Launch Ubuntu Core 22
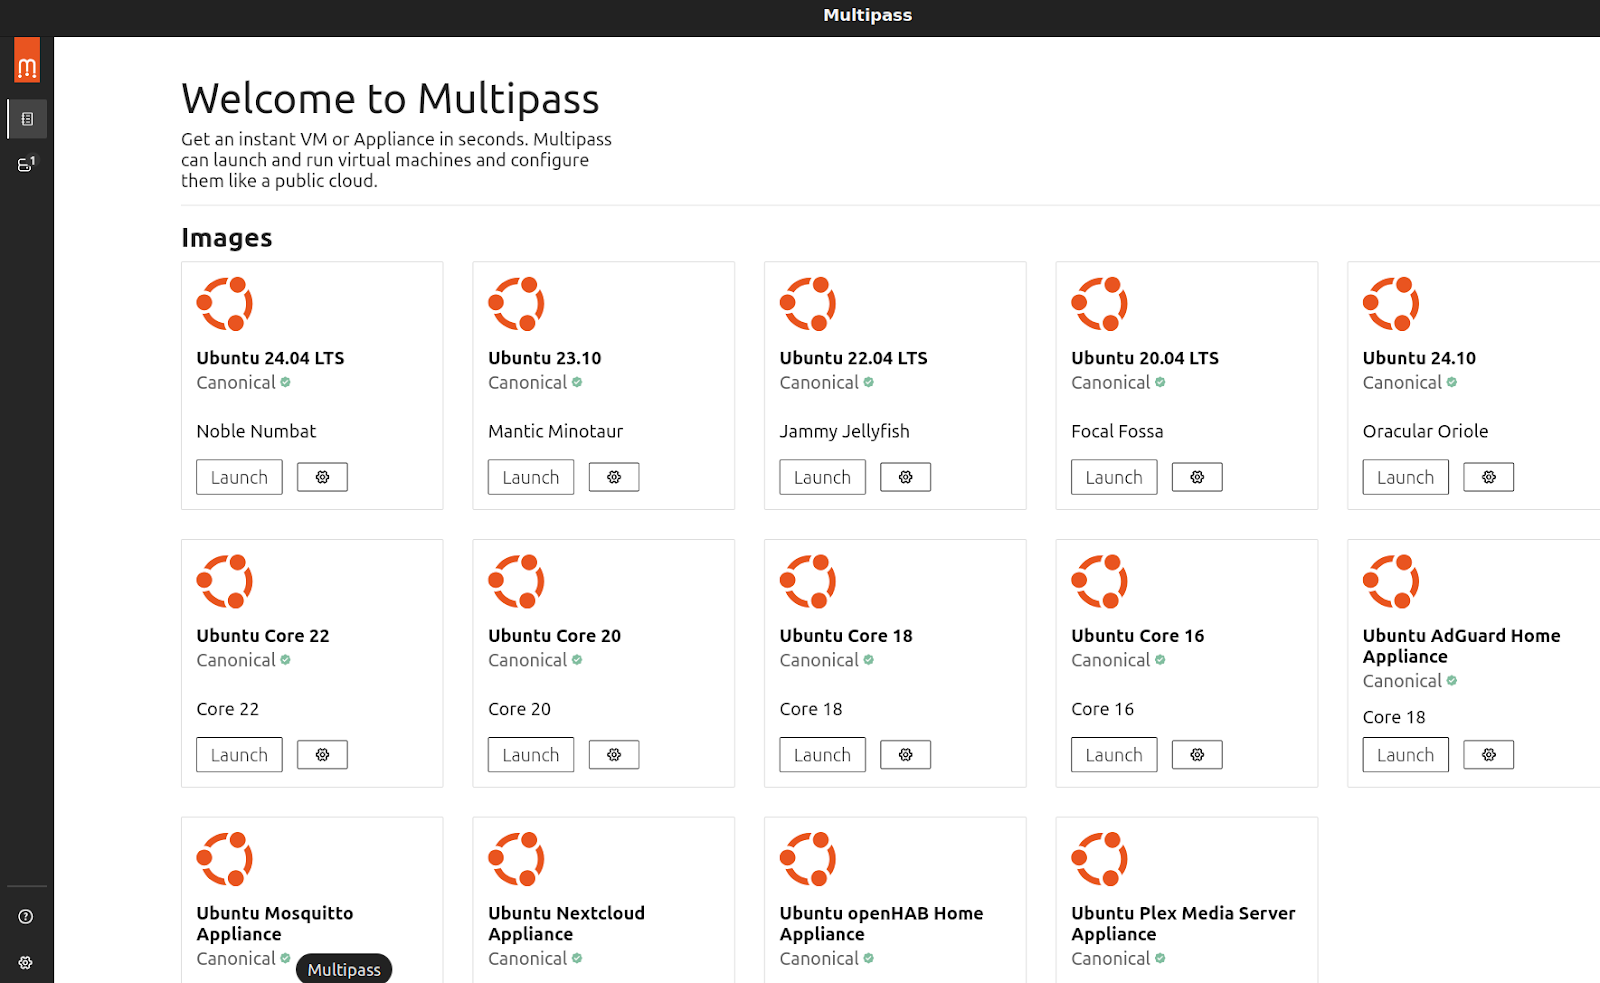1600x983 pixels. point(239,755)
